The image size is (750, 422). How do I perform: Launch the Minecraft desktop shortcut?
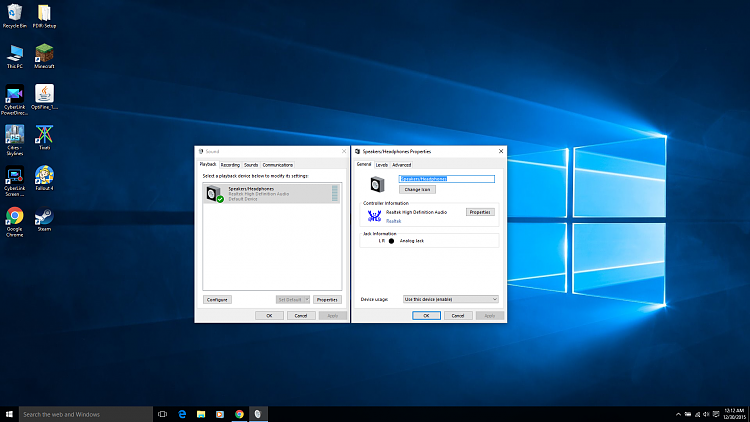pos(44,56)
